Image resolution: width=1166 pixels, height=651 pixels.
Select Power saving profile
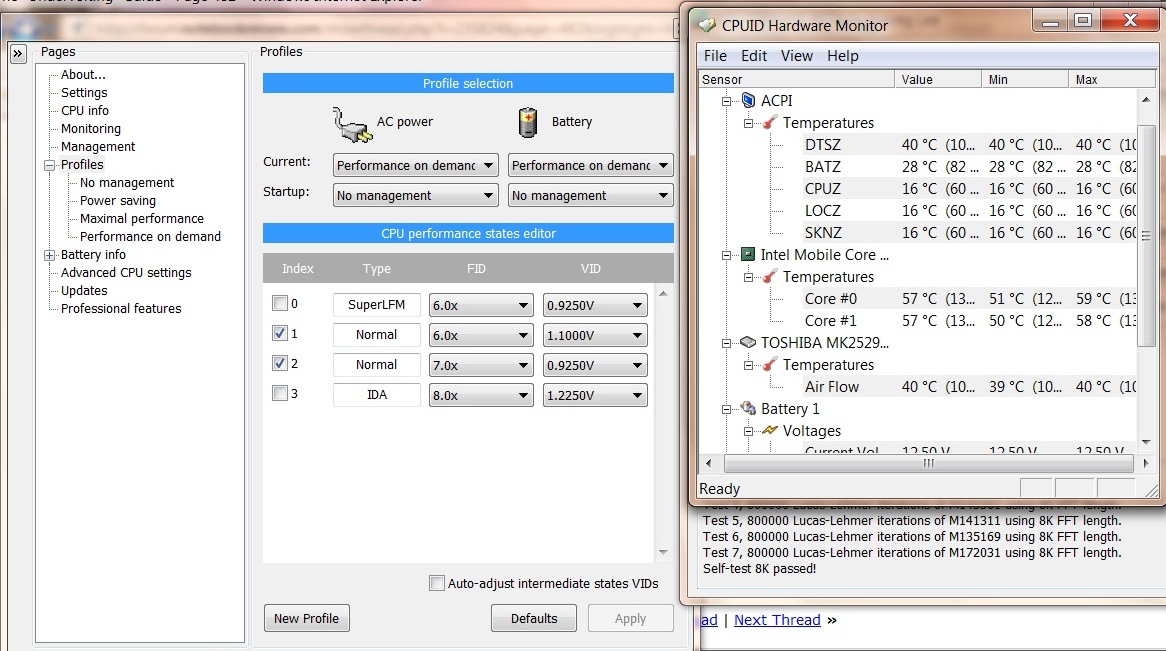118,200
